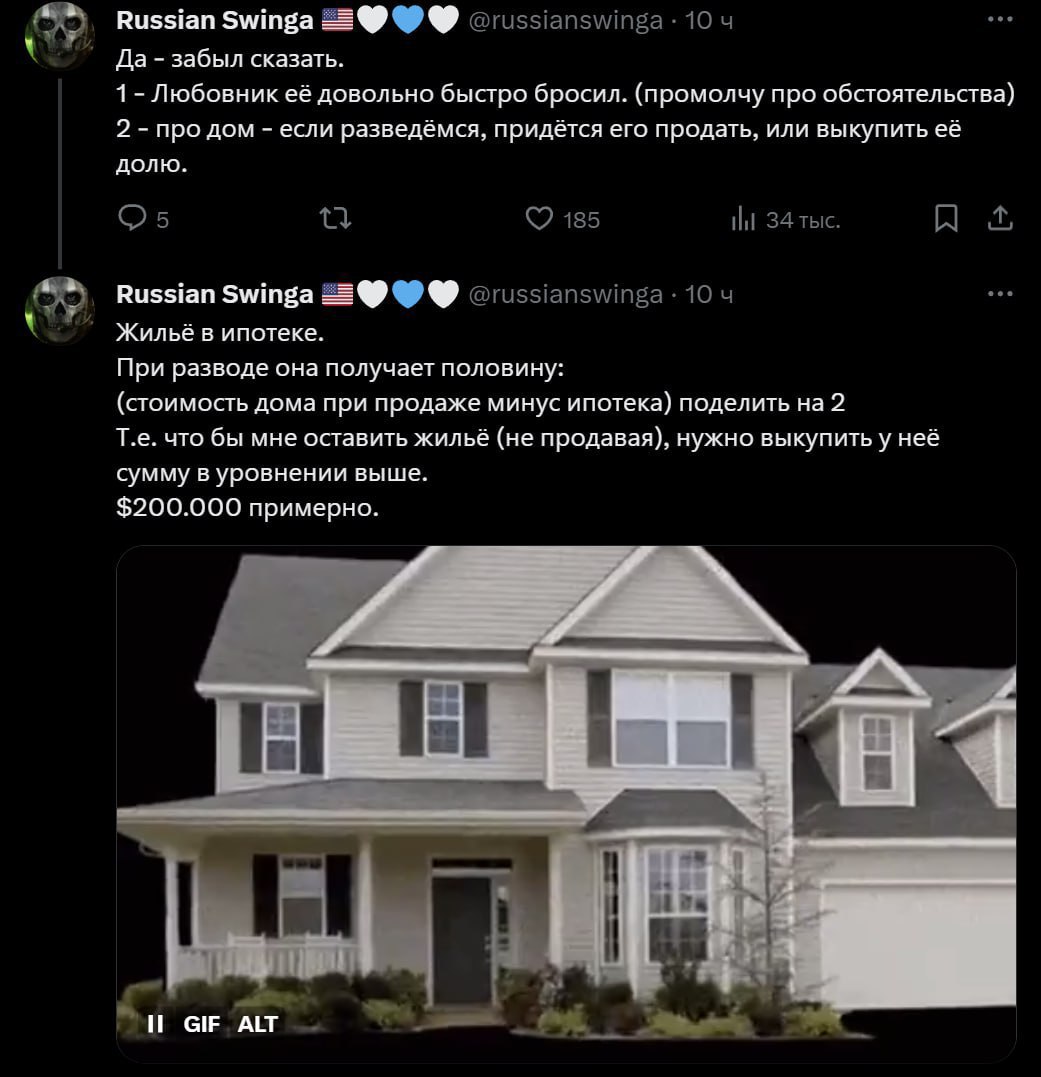Click @russianswinga handle on first tweet
Viewport: 1041px width, 1077px height.
[x=566, y=21]
